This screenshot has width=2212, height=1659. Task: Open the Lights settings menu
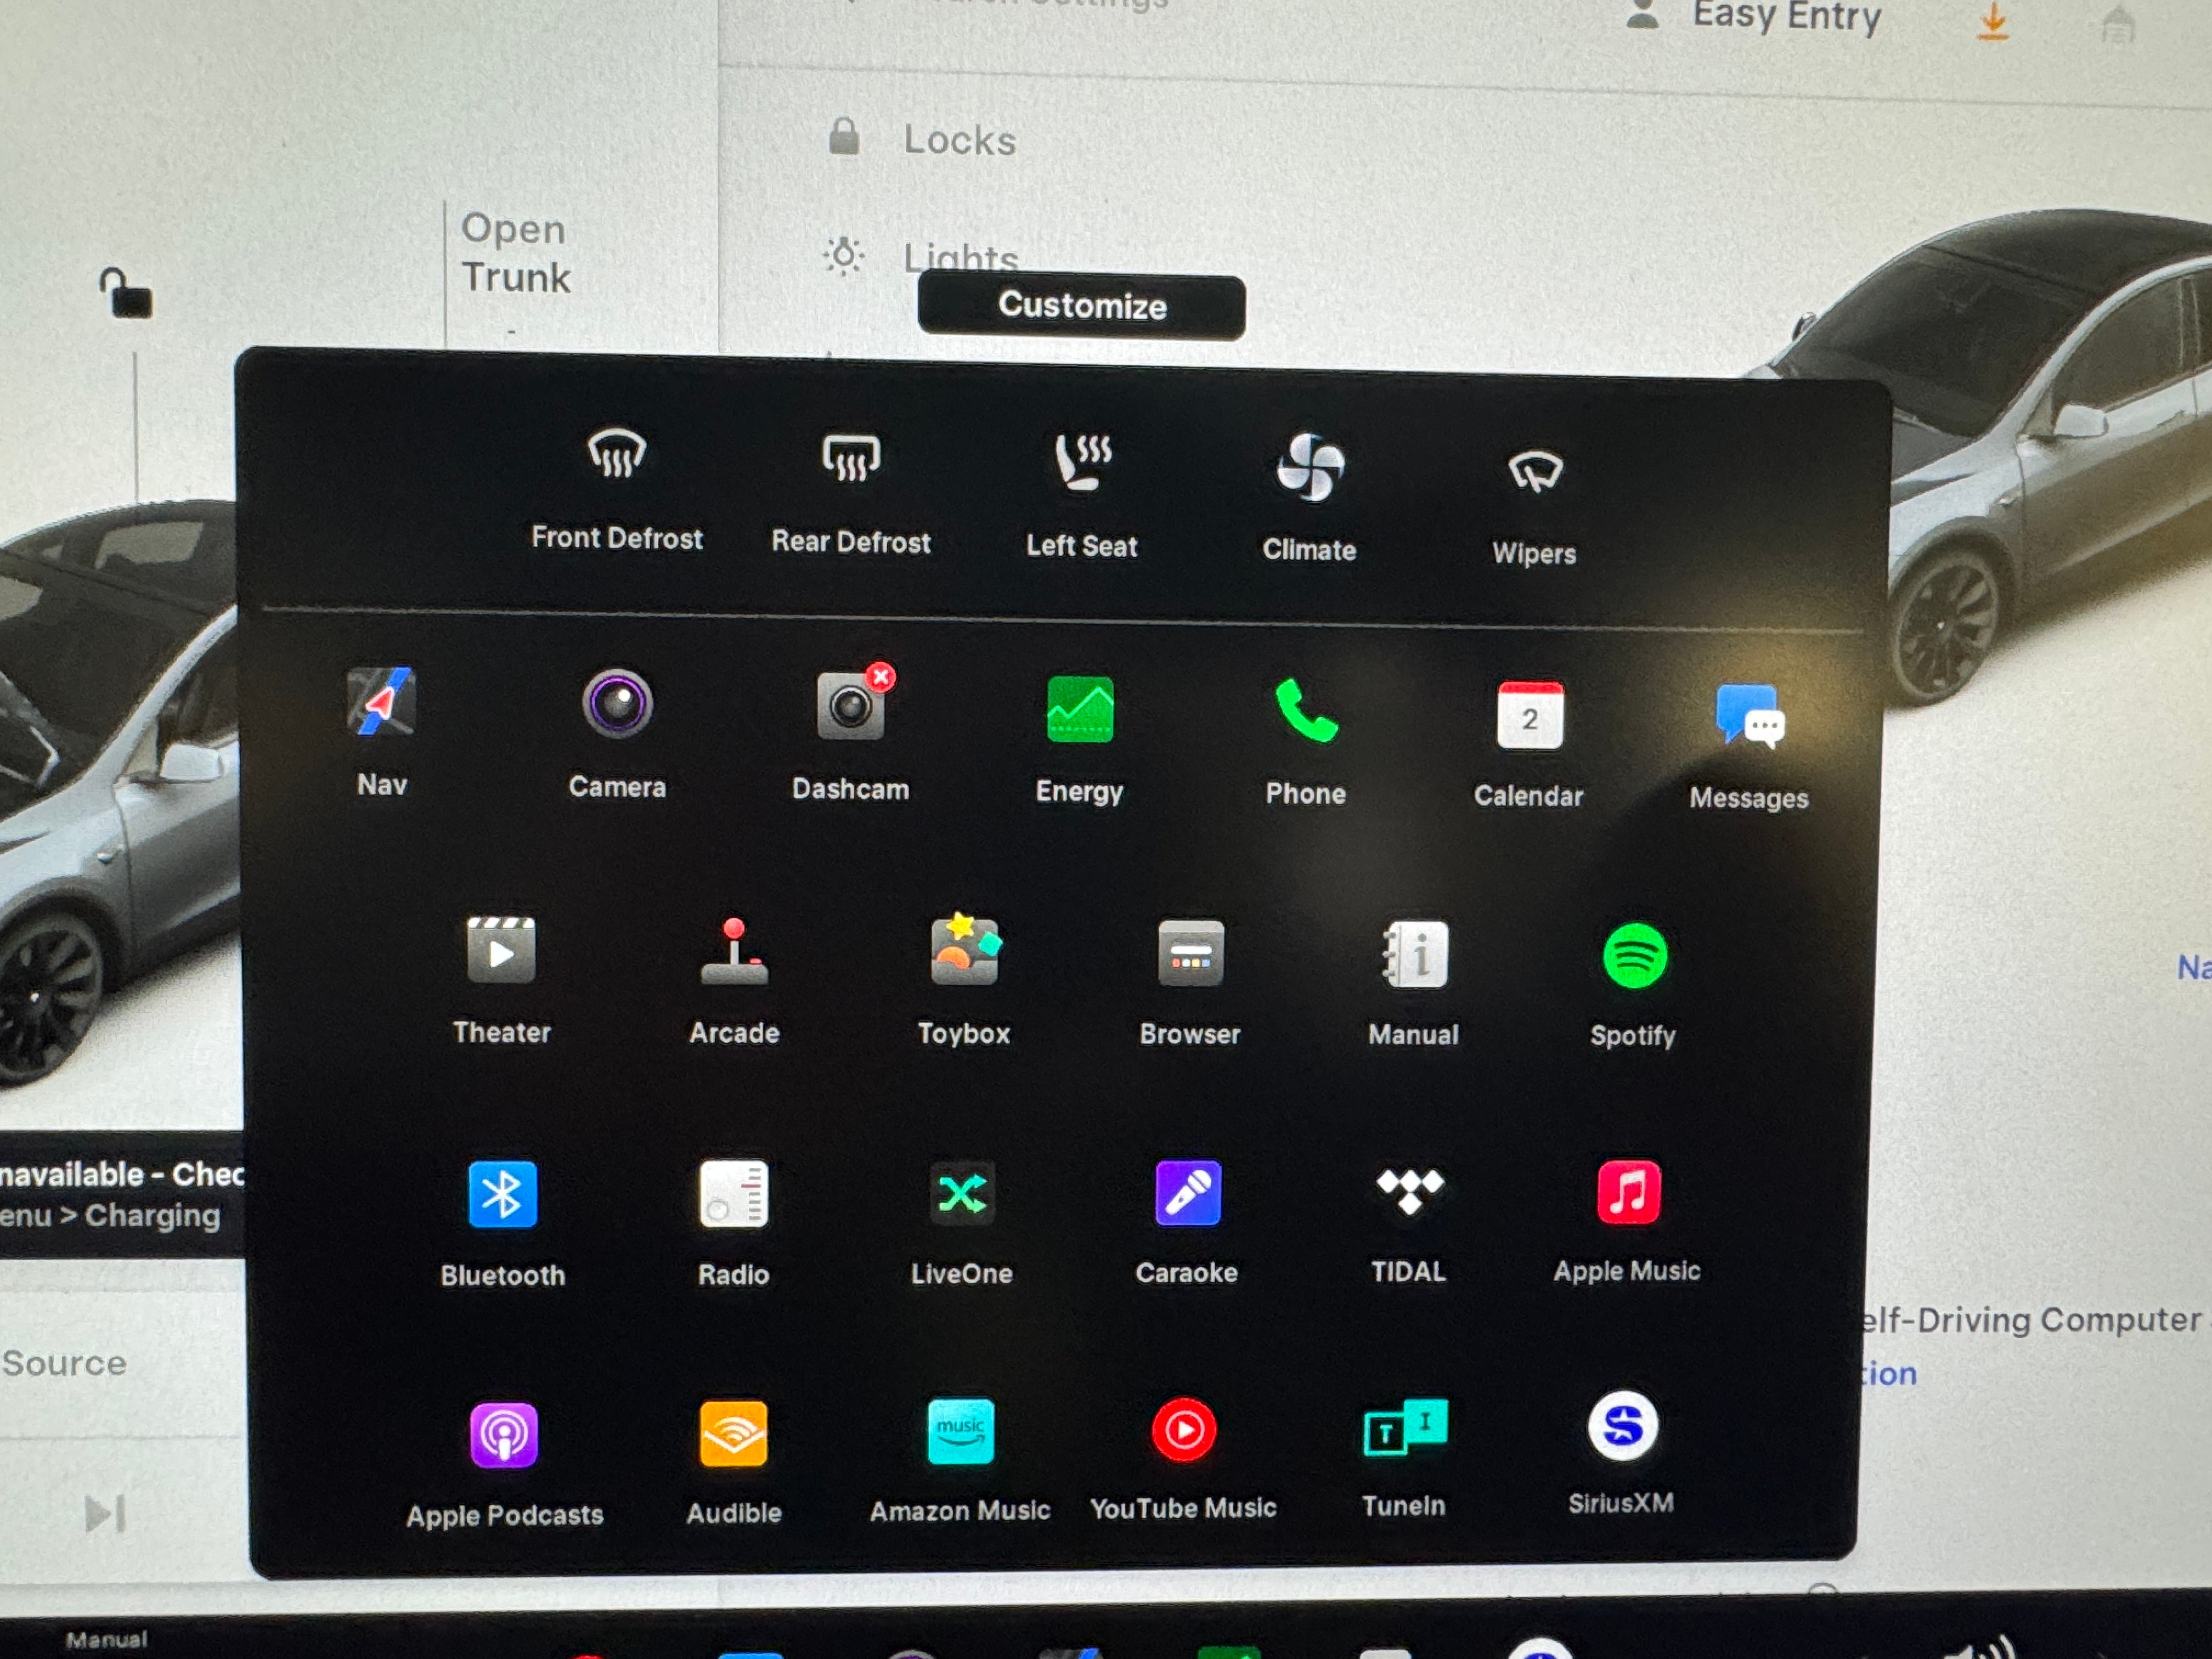pos(921,257)
